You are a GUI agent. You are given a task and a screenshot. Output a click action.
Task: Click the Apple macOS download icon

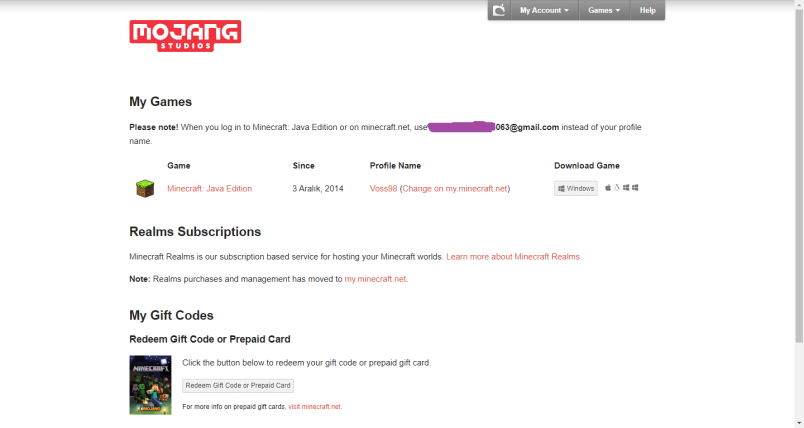(608, 188)
